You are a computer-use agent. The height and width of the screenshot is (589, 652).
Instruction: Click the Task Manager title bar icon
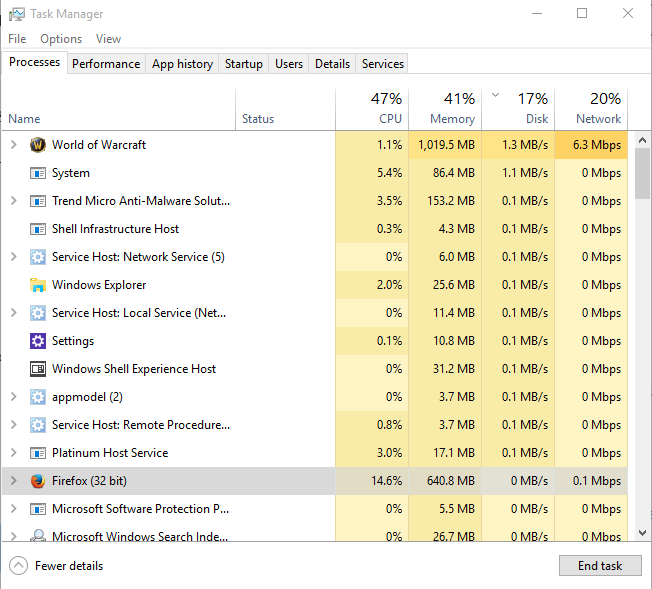click(x=17, y=14)
